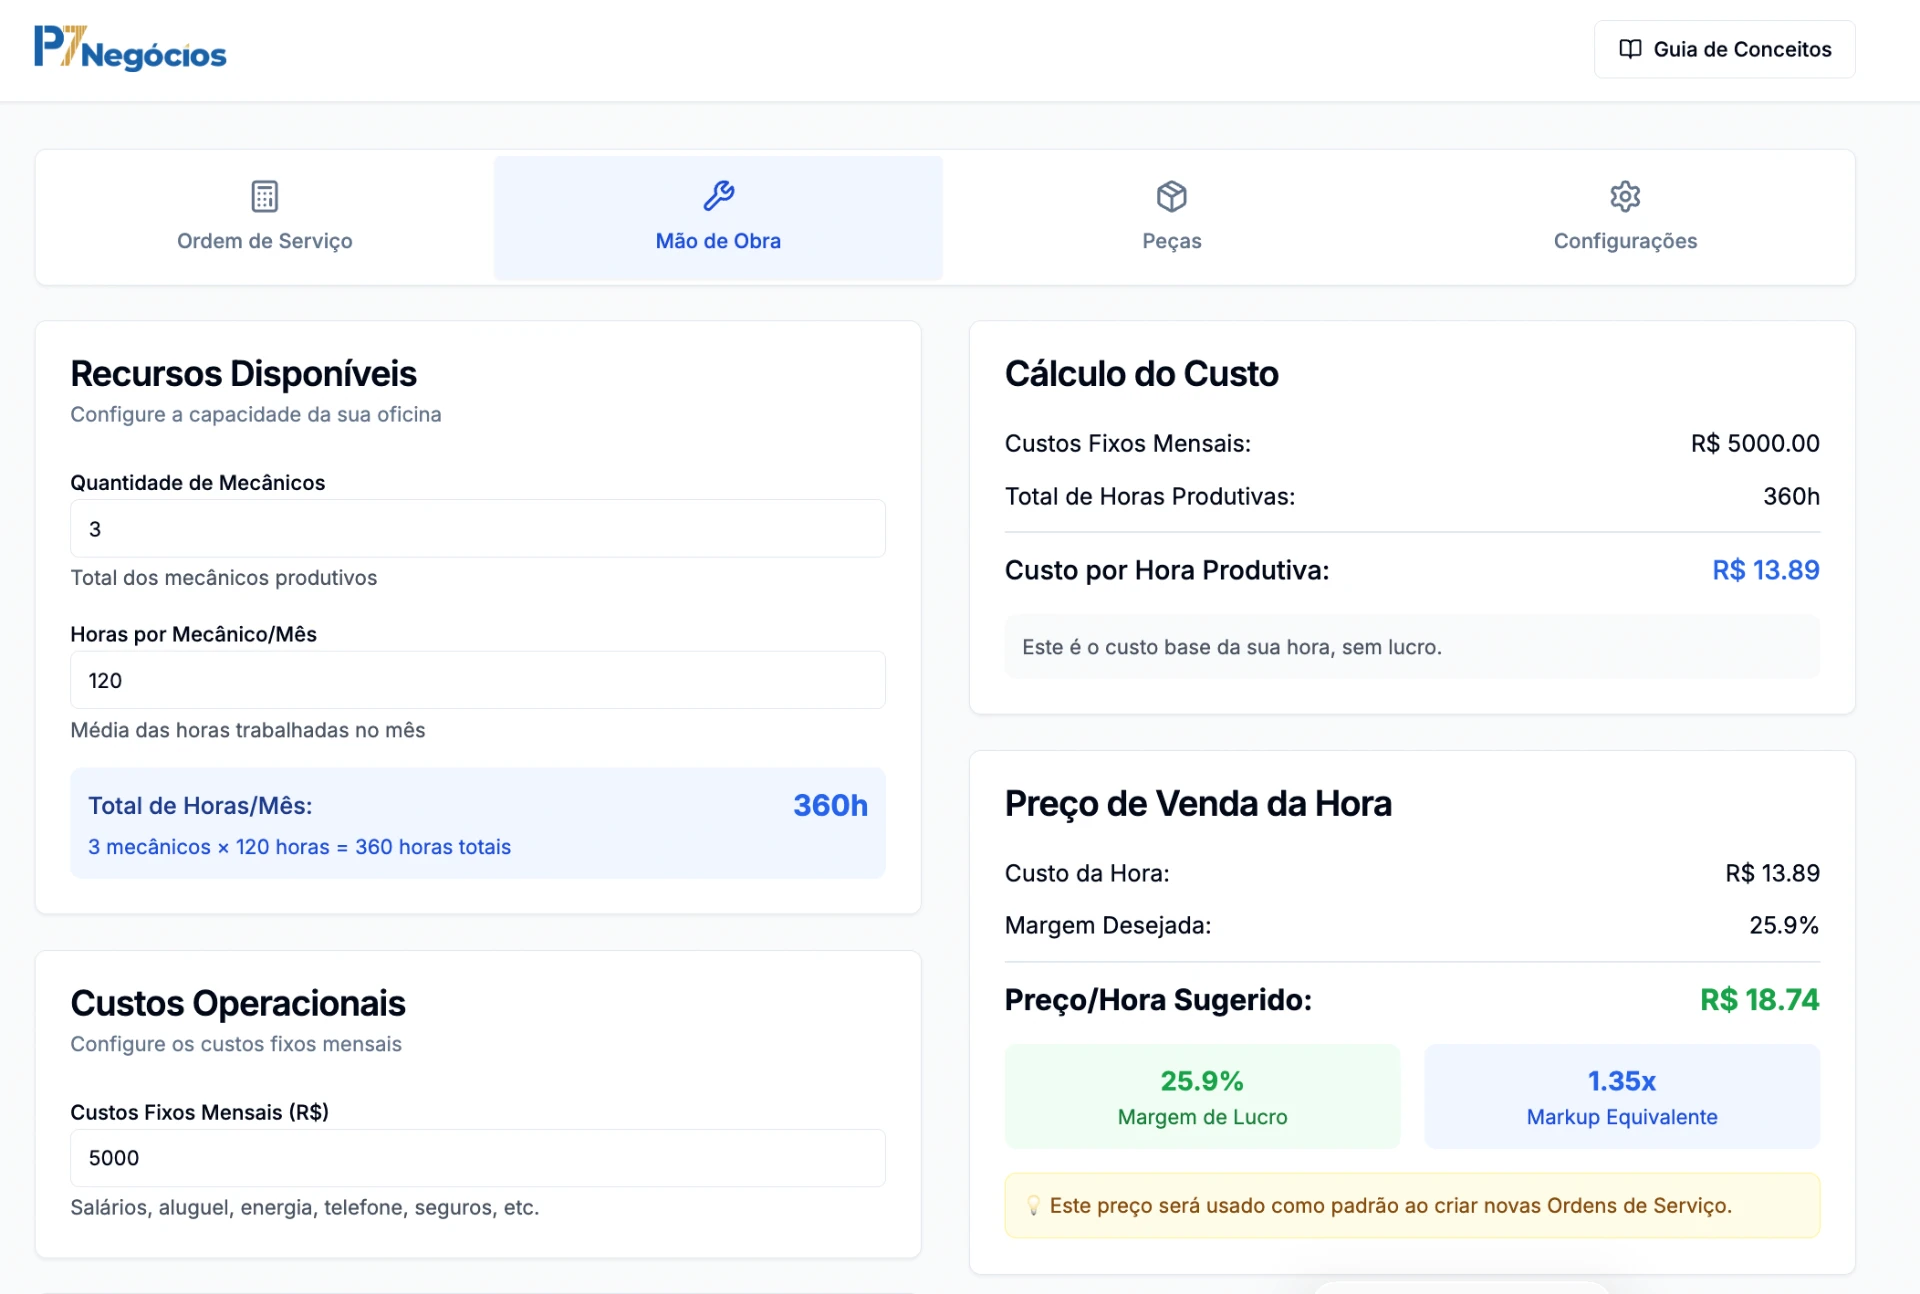Screen dimensions: 1920x1294
Task: Click the R$ 5000.00 fixed costs value
Action: (x=1755, y=443)
